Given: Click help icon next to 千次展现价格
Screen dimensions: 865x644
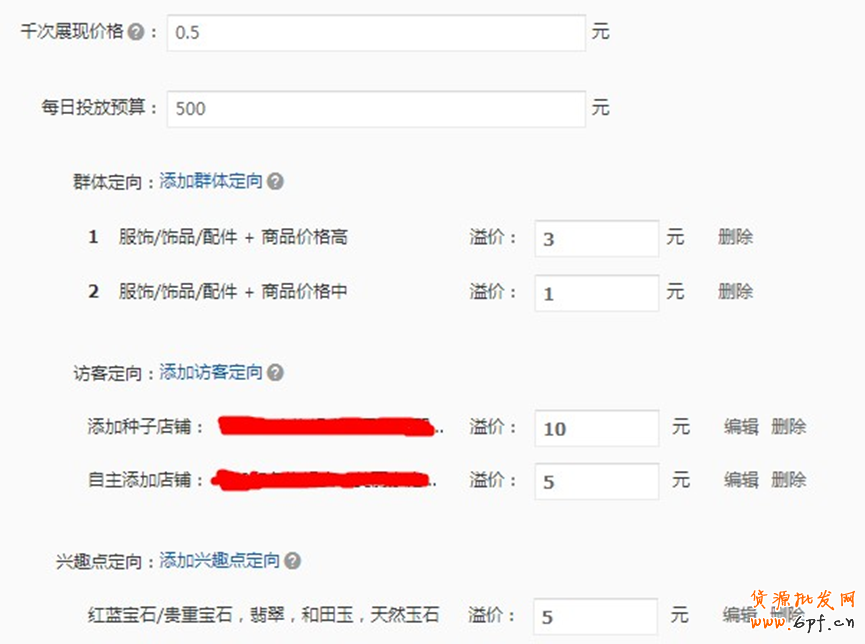Looking at the screenshot, I should 136,32.
